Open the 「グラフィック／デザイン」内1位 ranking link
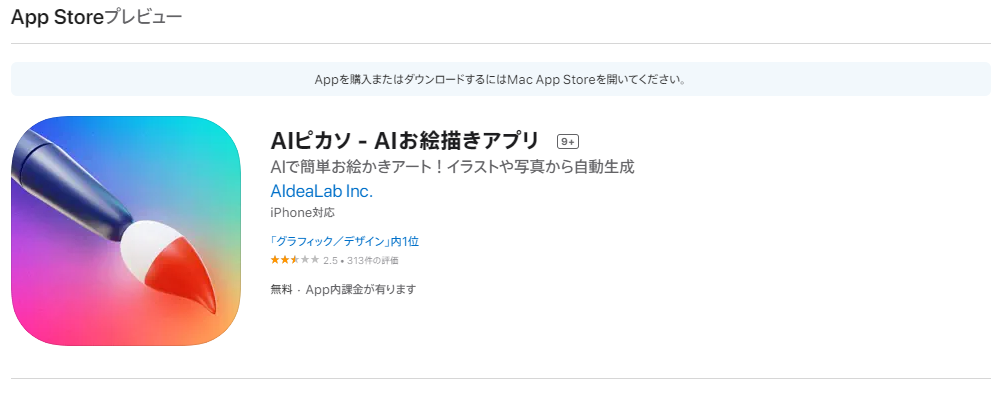This screenshot has height=393, width=1004. (344, 241)
